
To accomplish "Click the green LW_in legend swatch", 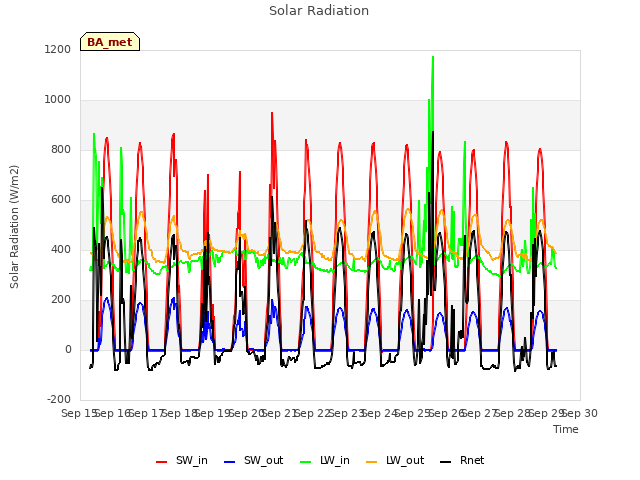I will (306, 462).
